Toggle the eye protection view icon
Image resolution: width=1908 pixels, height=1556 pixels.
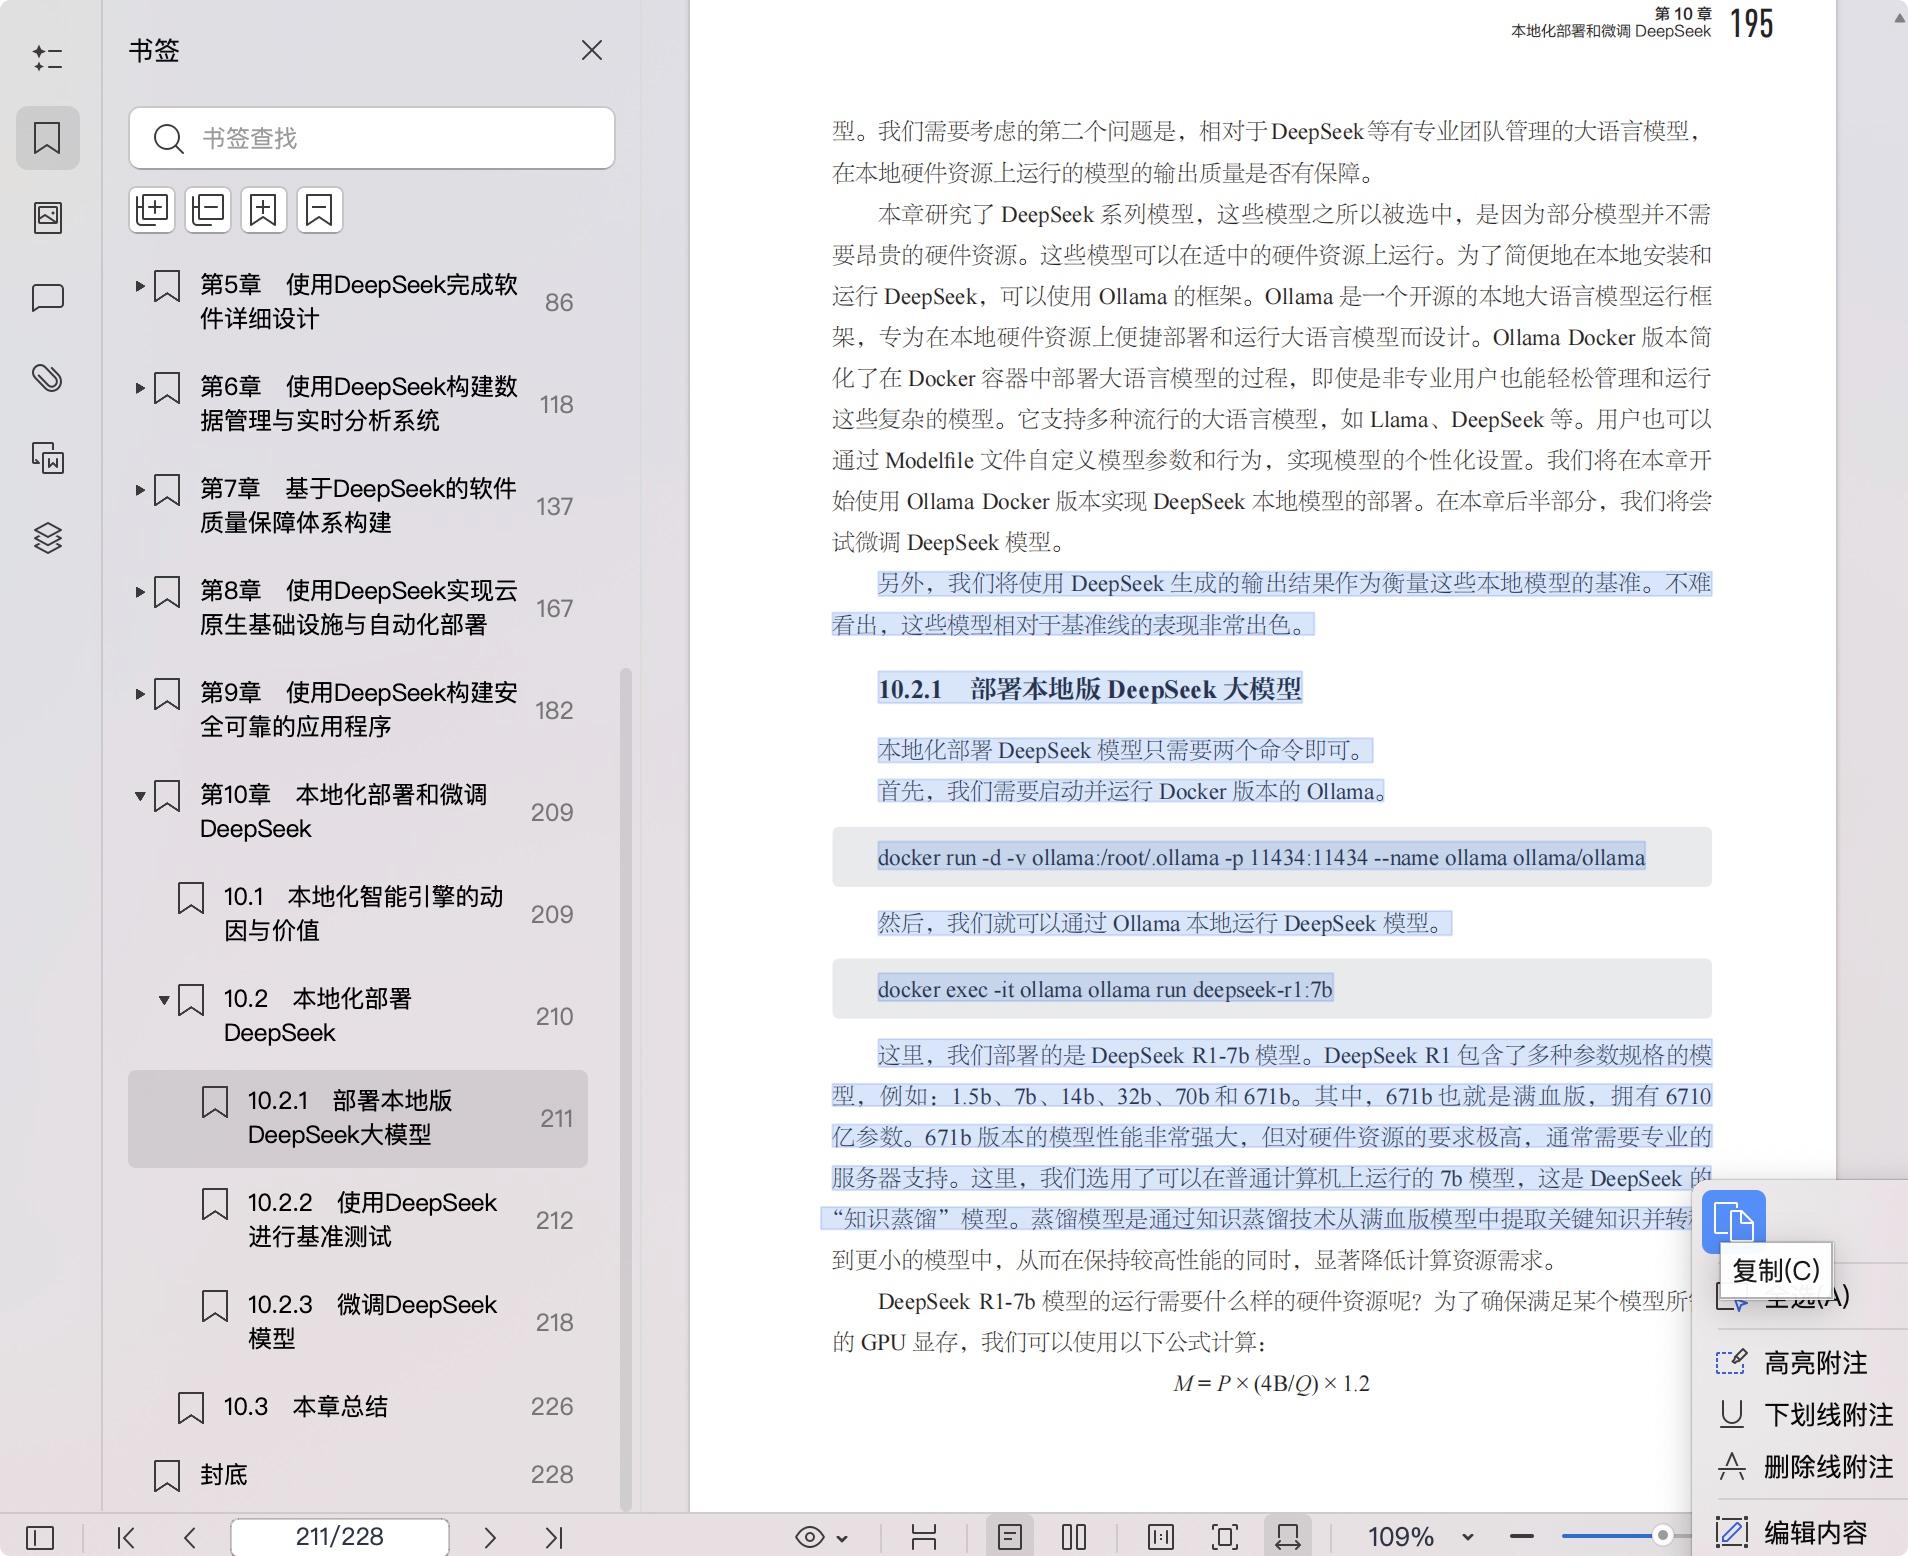click(x=810, y=1537)
